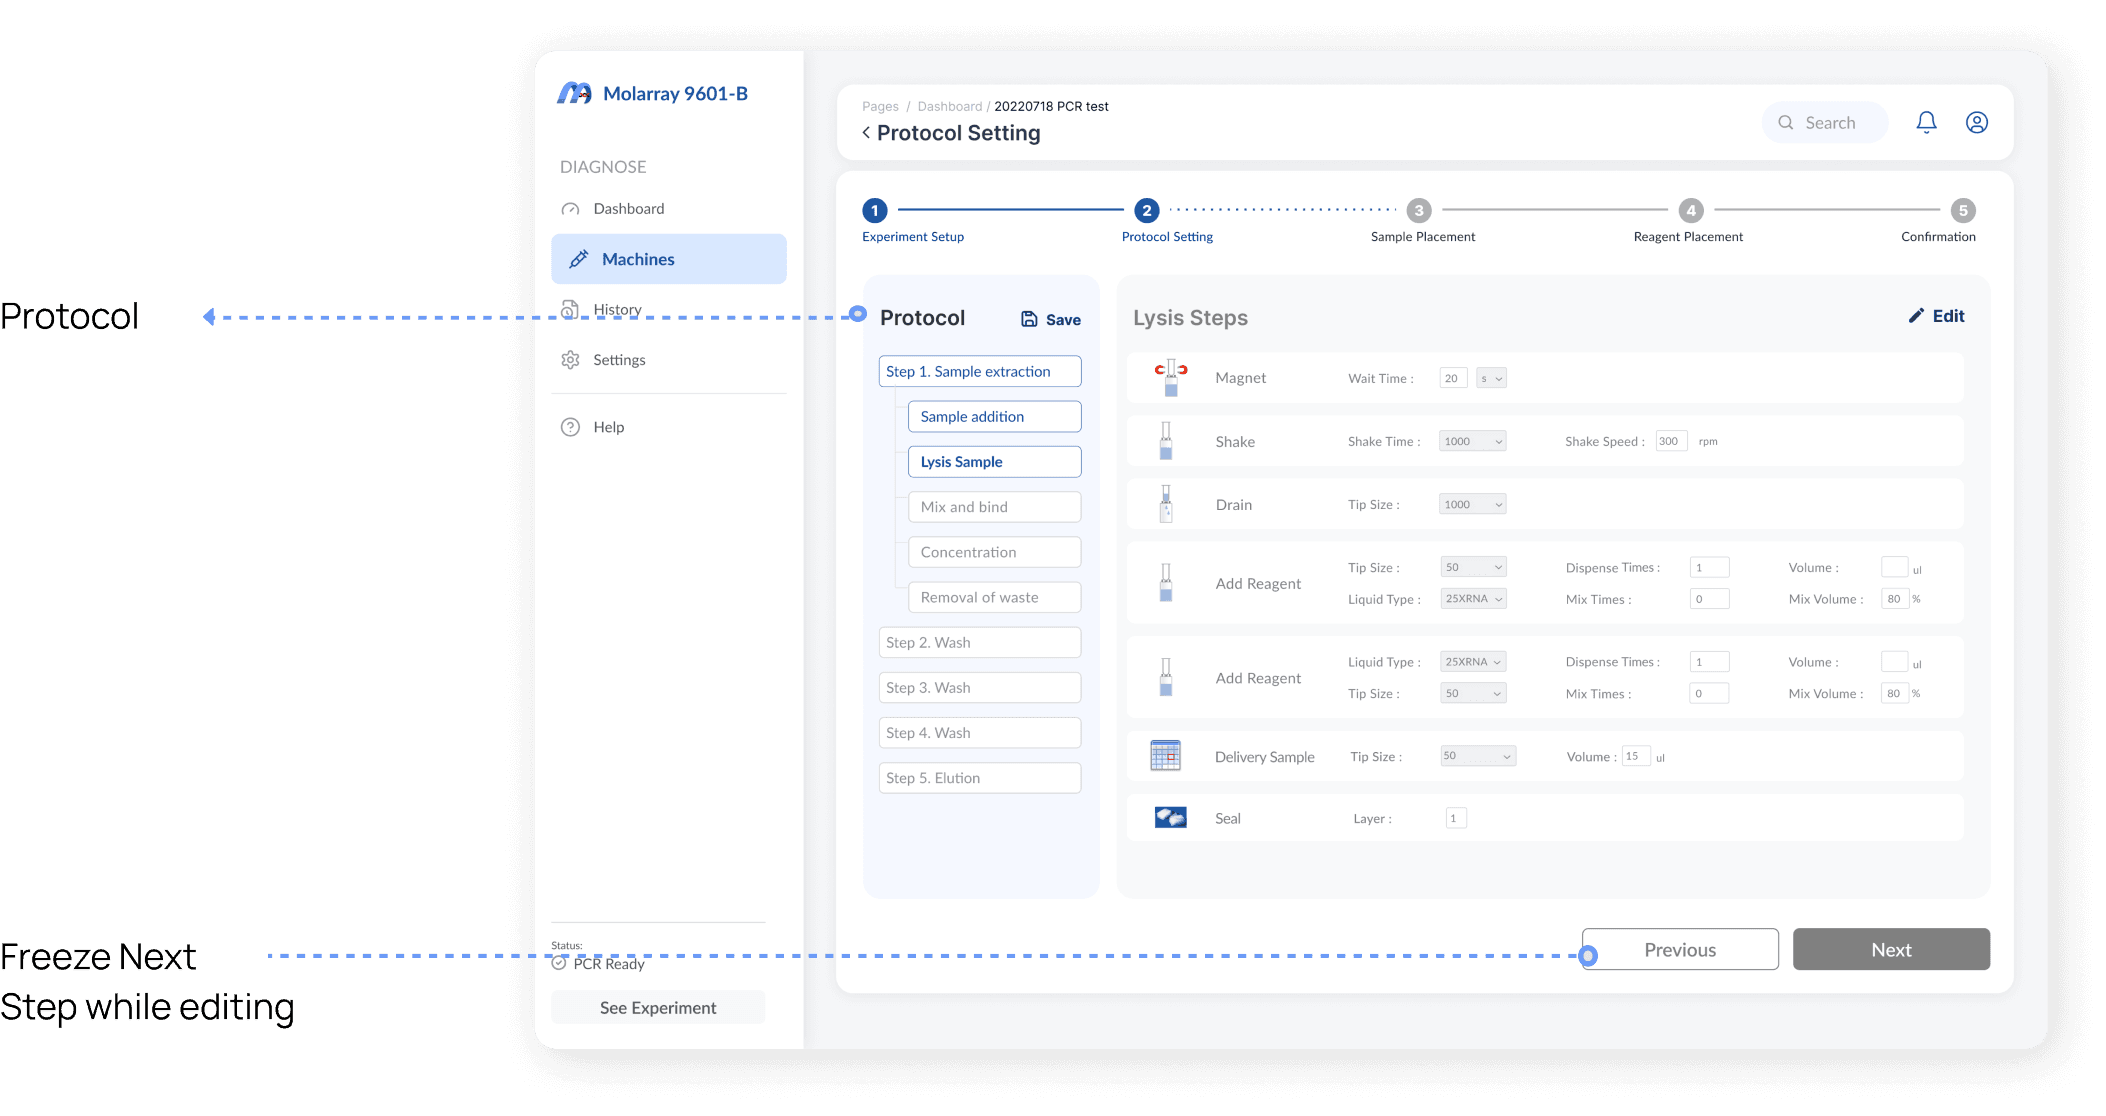The height and width of the screenshot is (1116, 2106).
Task: Expand the Magnet wait time unit dropdown
Action: (1491, 378)
